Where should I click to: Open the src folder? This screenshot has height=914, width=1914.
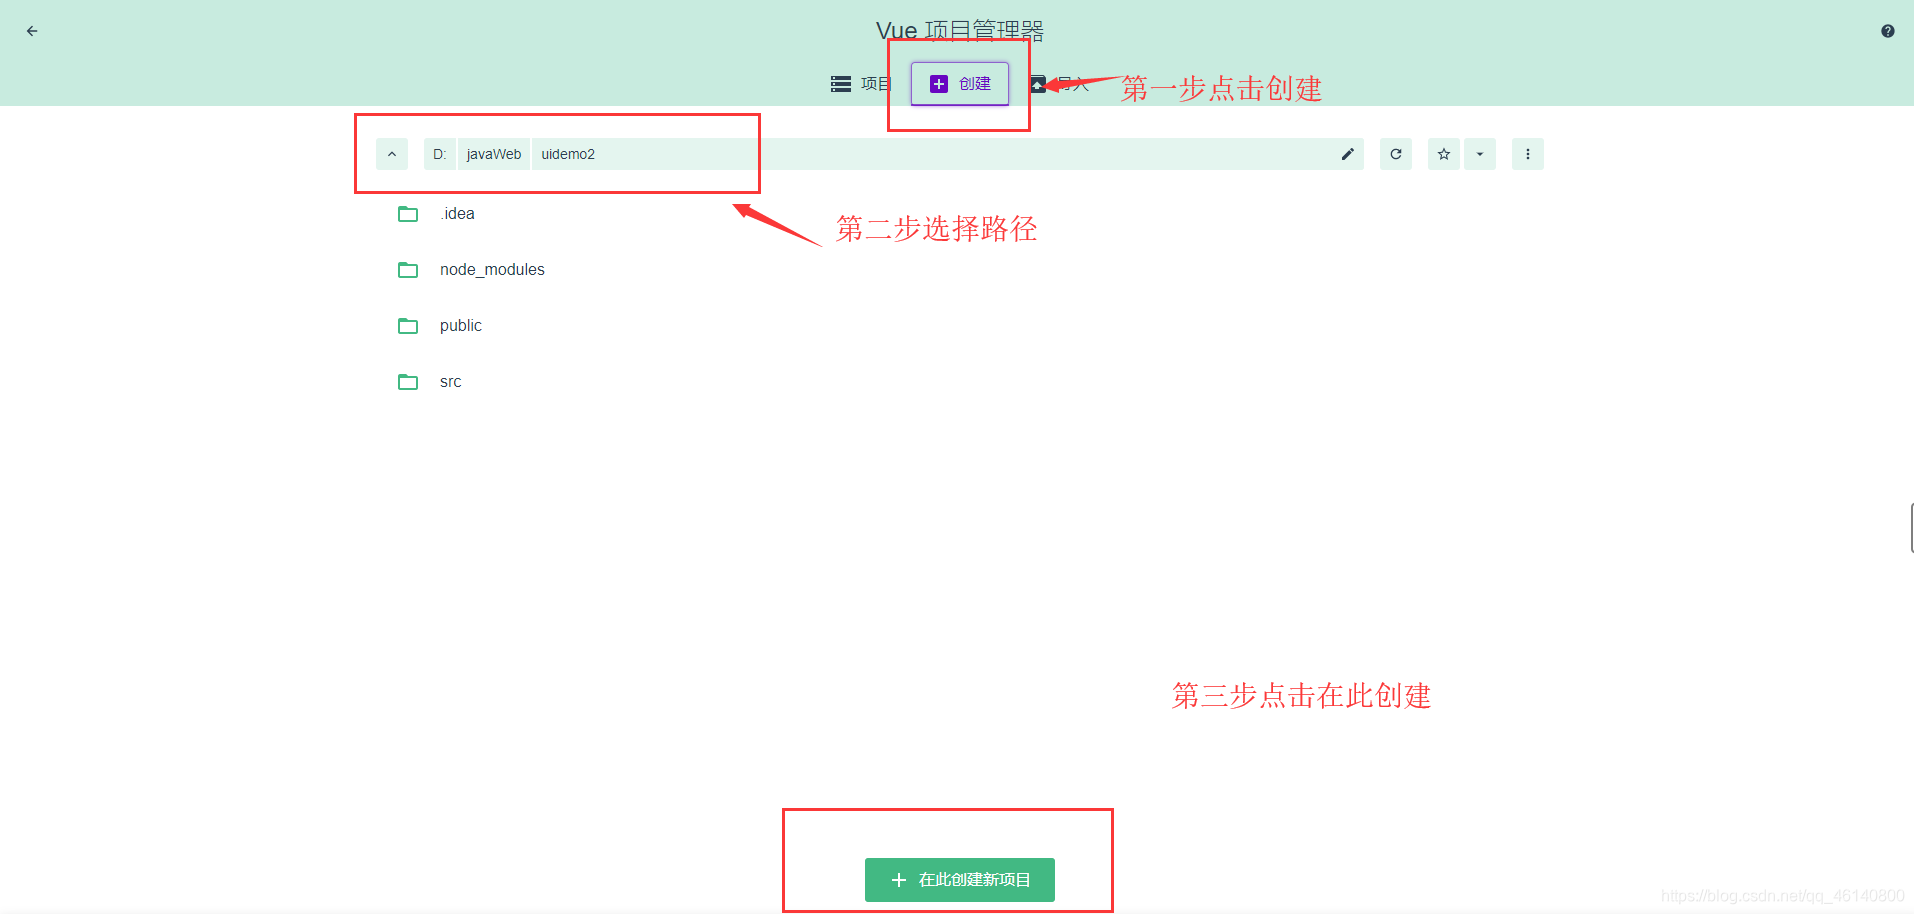[x=960, y=382]
